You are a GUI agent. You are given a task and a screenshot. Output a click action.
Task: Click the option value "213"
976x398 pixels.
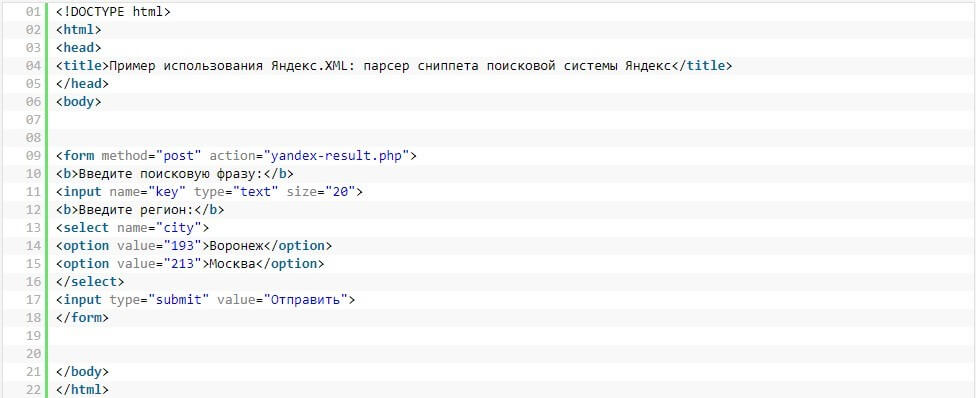coord(182,263)
